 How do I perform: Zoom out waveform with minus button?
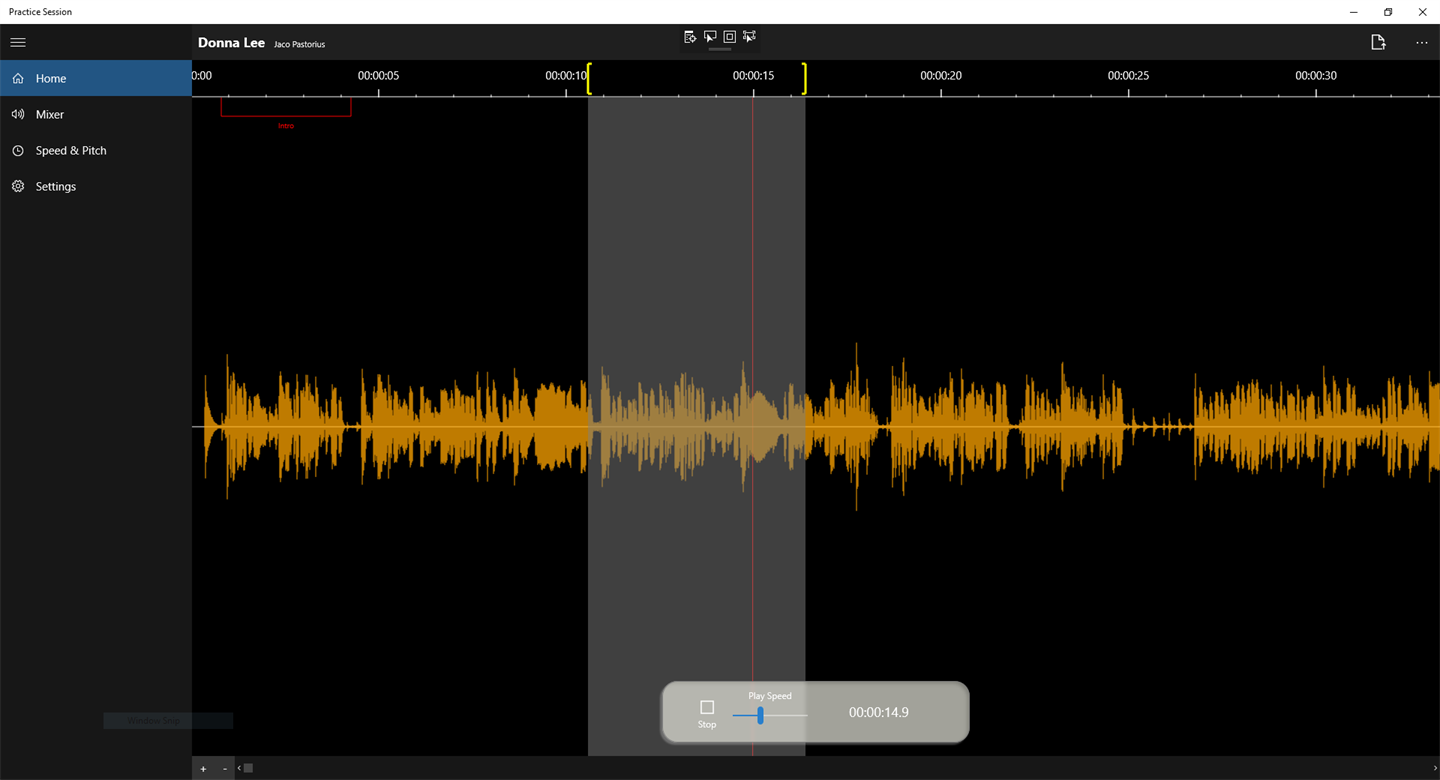click(225, 769)
